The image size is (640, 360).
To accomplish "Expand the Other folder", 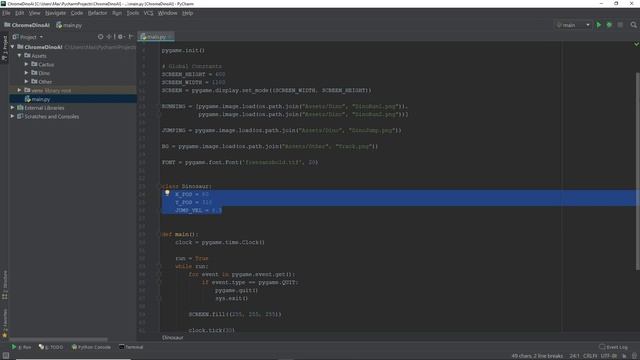I will pyautogui.click(x=26, y=81).
